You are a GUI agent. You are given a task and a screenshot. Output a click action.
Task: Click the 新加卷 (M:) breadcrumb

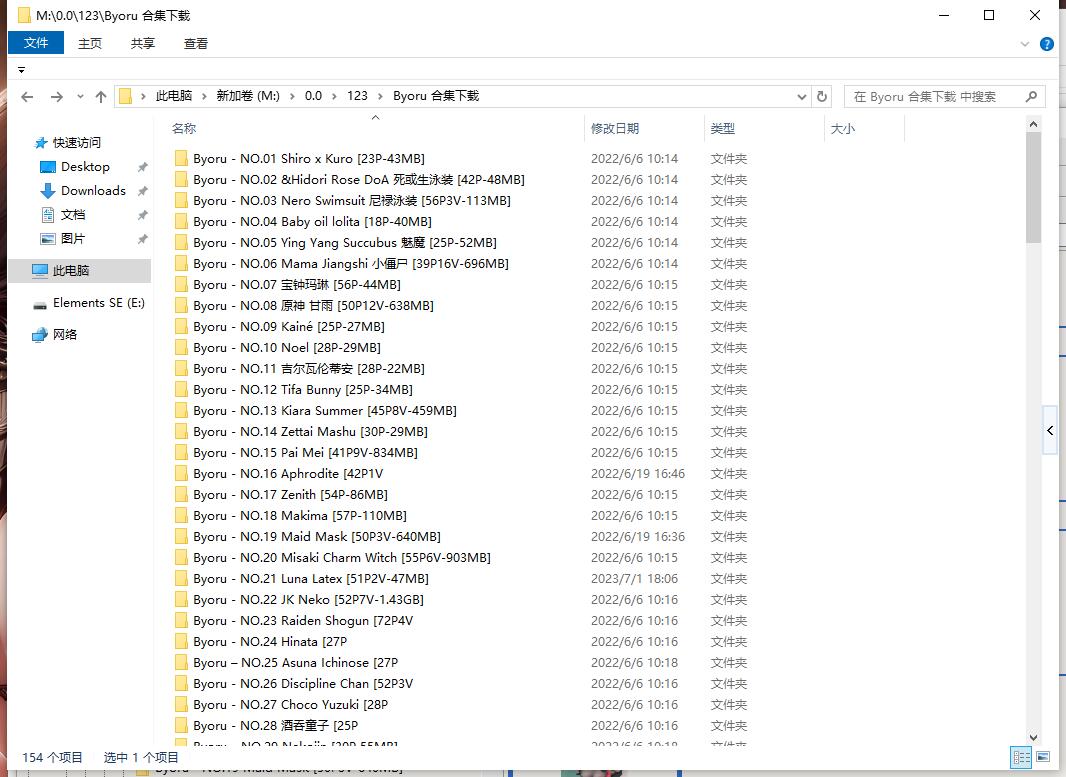tap(248, 96)
